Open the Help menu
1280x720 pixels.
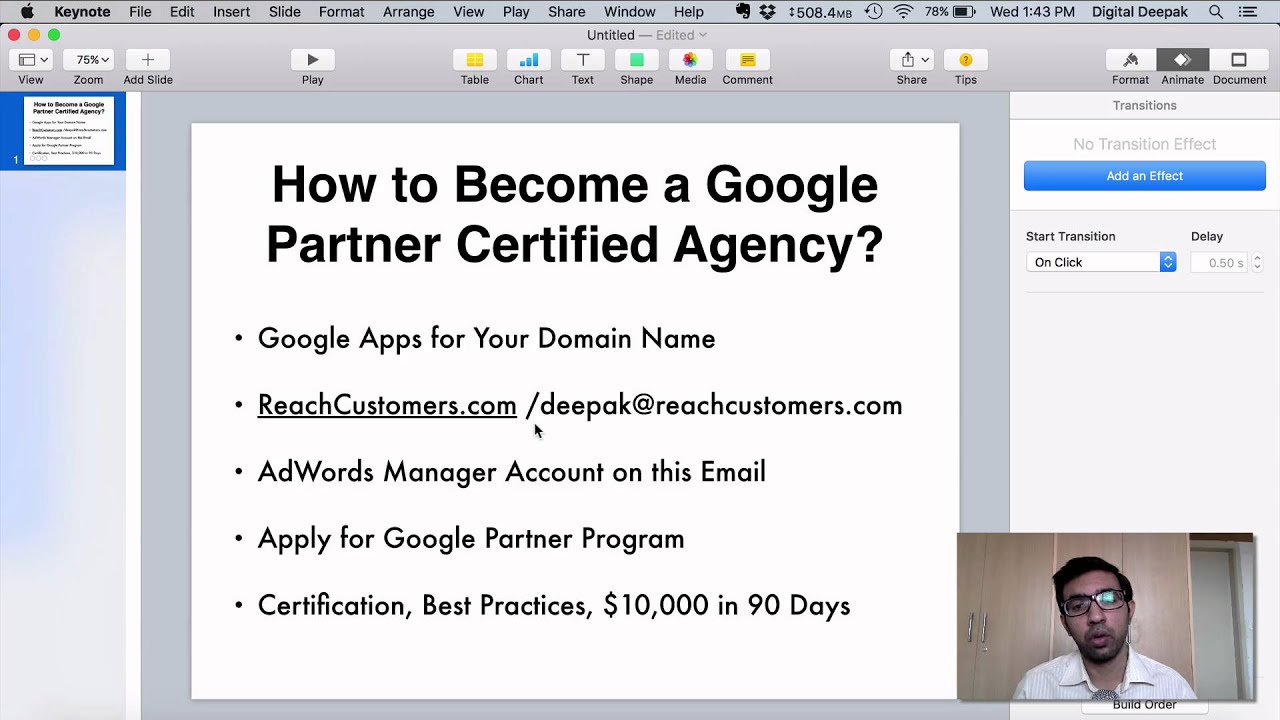(688, 12)
